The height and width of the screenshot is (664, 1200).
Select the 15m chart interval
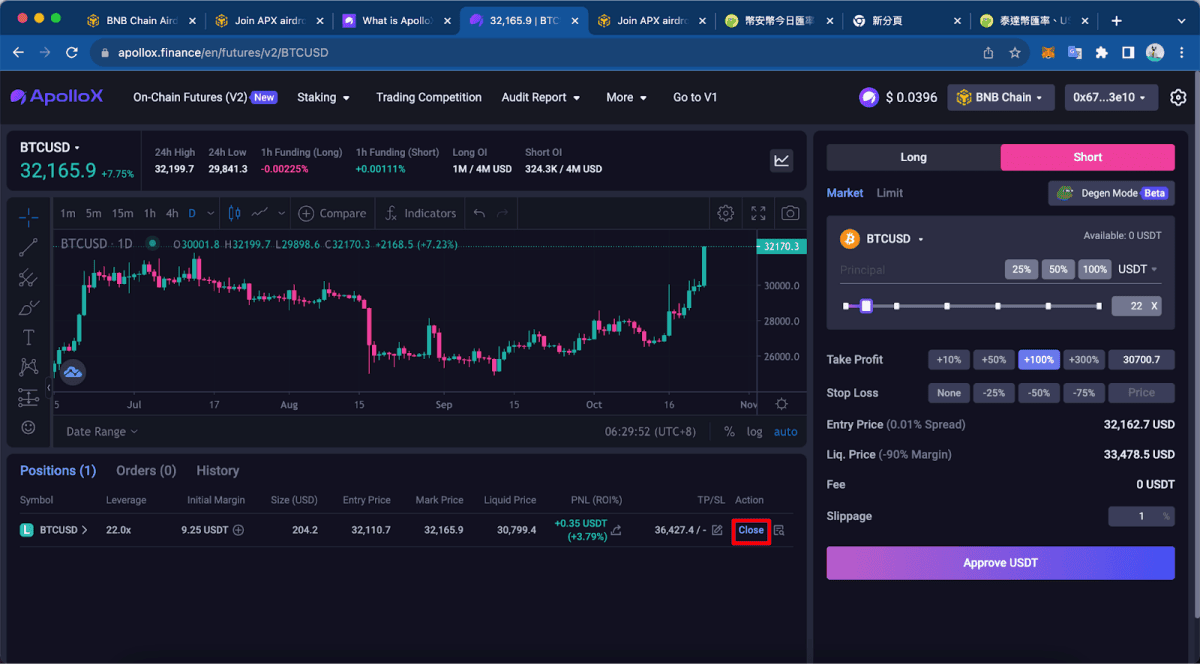123,213
